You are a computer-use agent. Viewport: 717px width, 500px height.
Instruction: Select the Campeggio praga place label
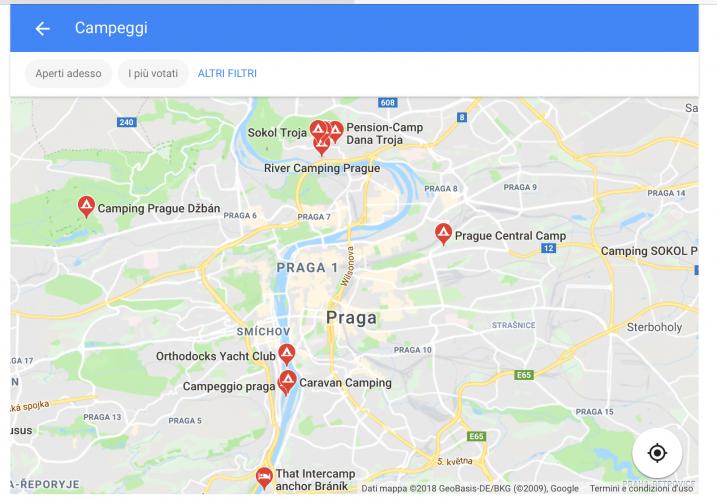coord(229,387)
